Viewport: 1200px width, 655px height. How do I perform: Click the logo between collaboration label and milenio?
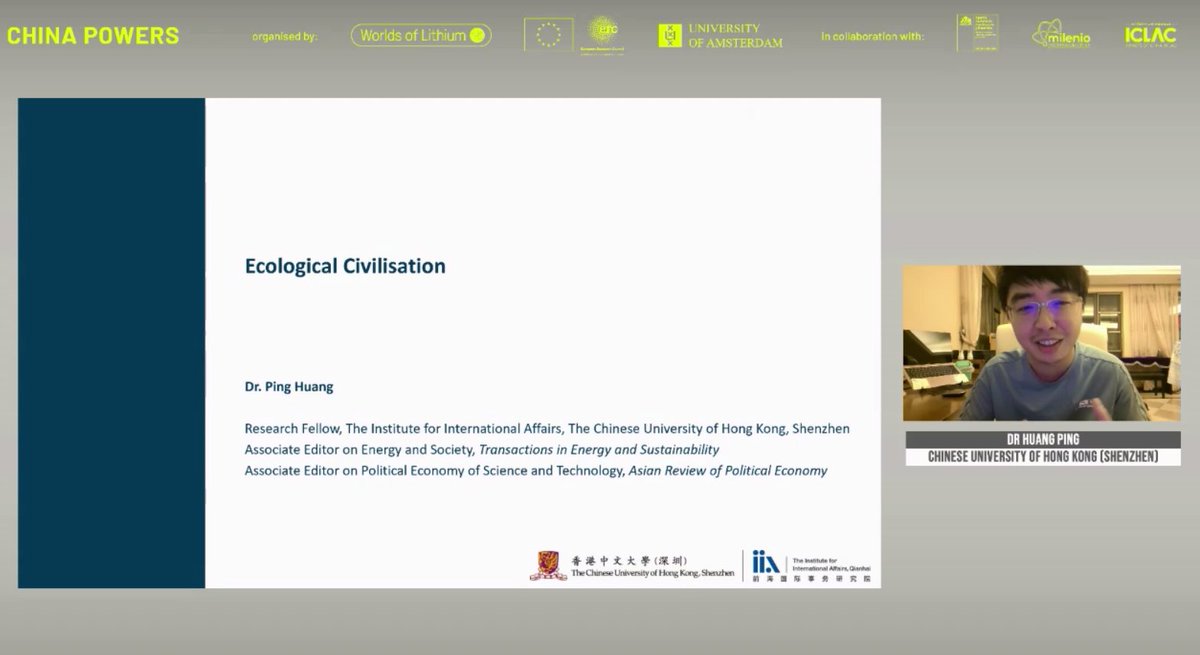coord(977,33)
